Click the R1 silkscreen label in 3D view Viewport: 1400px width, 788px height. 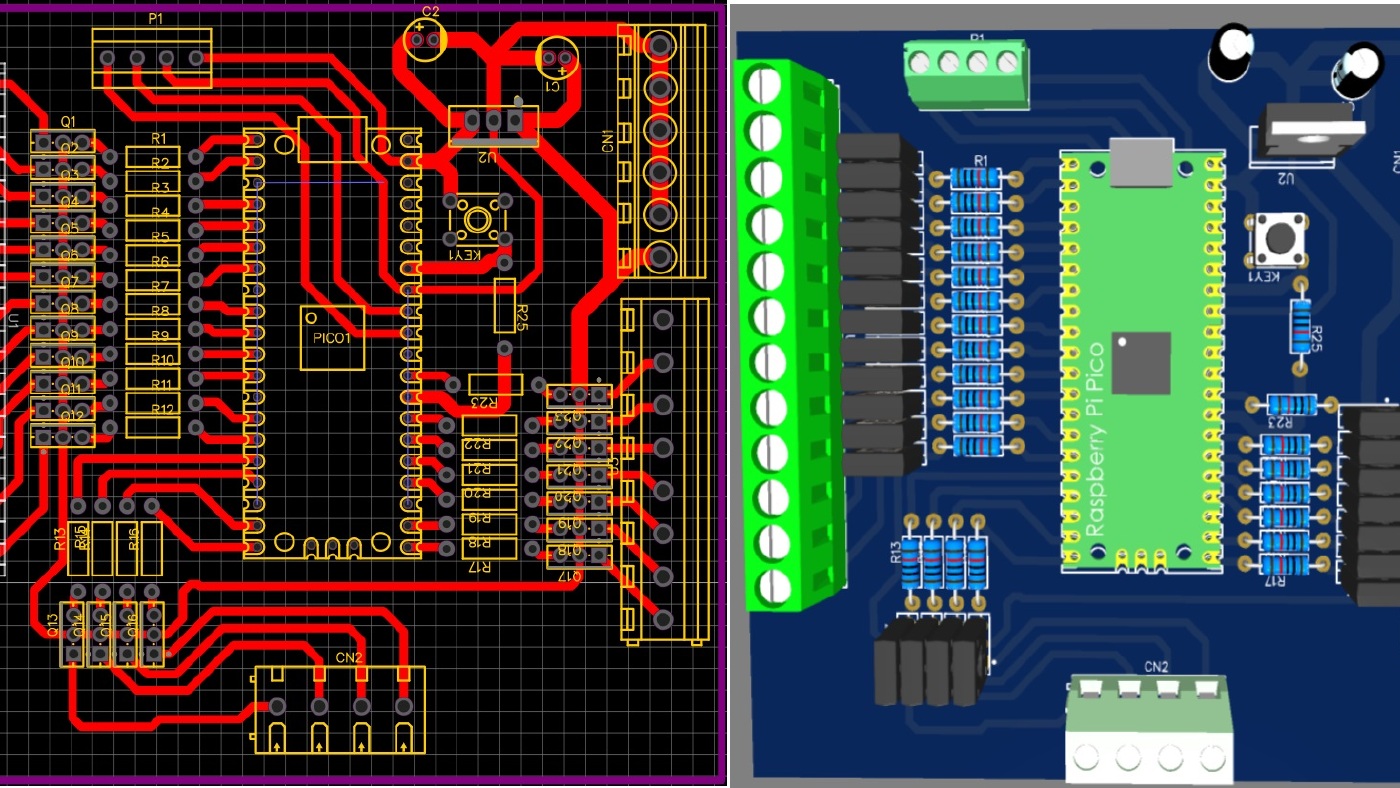[x=981, y=160]
